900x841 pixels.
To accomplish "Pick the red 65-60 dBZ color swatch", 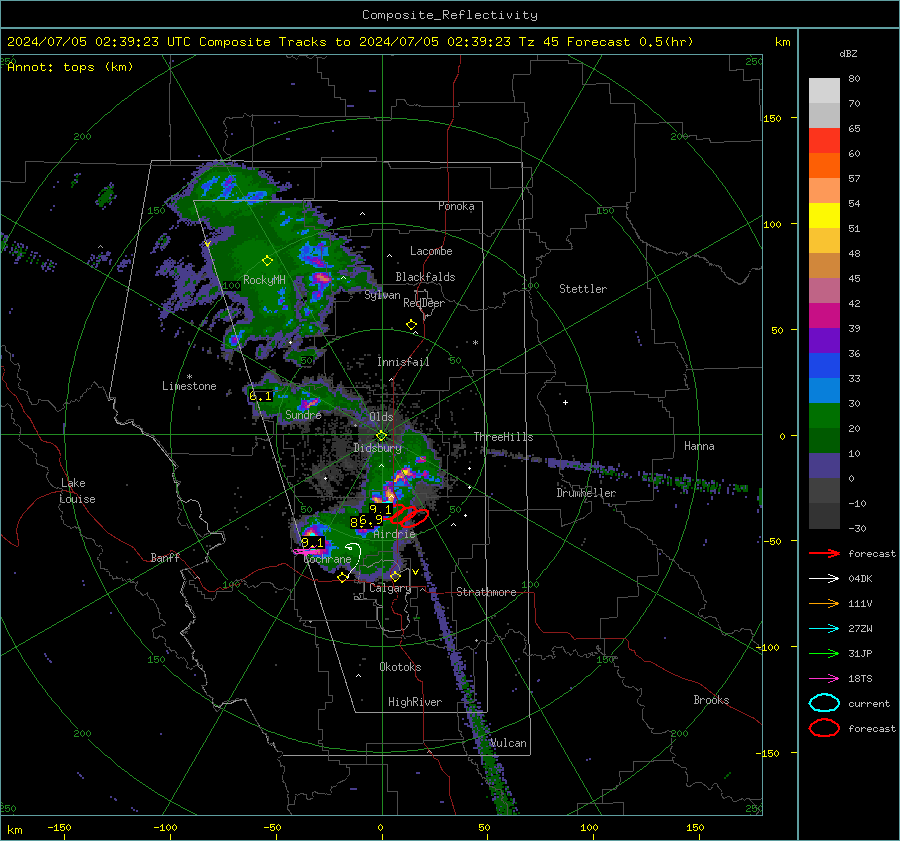I will click(x=824, y=141).
